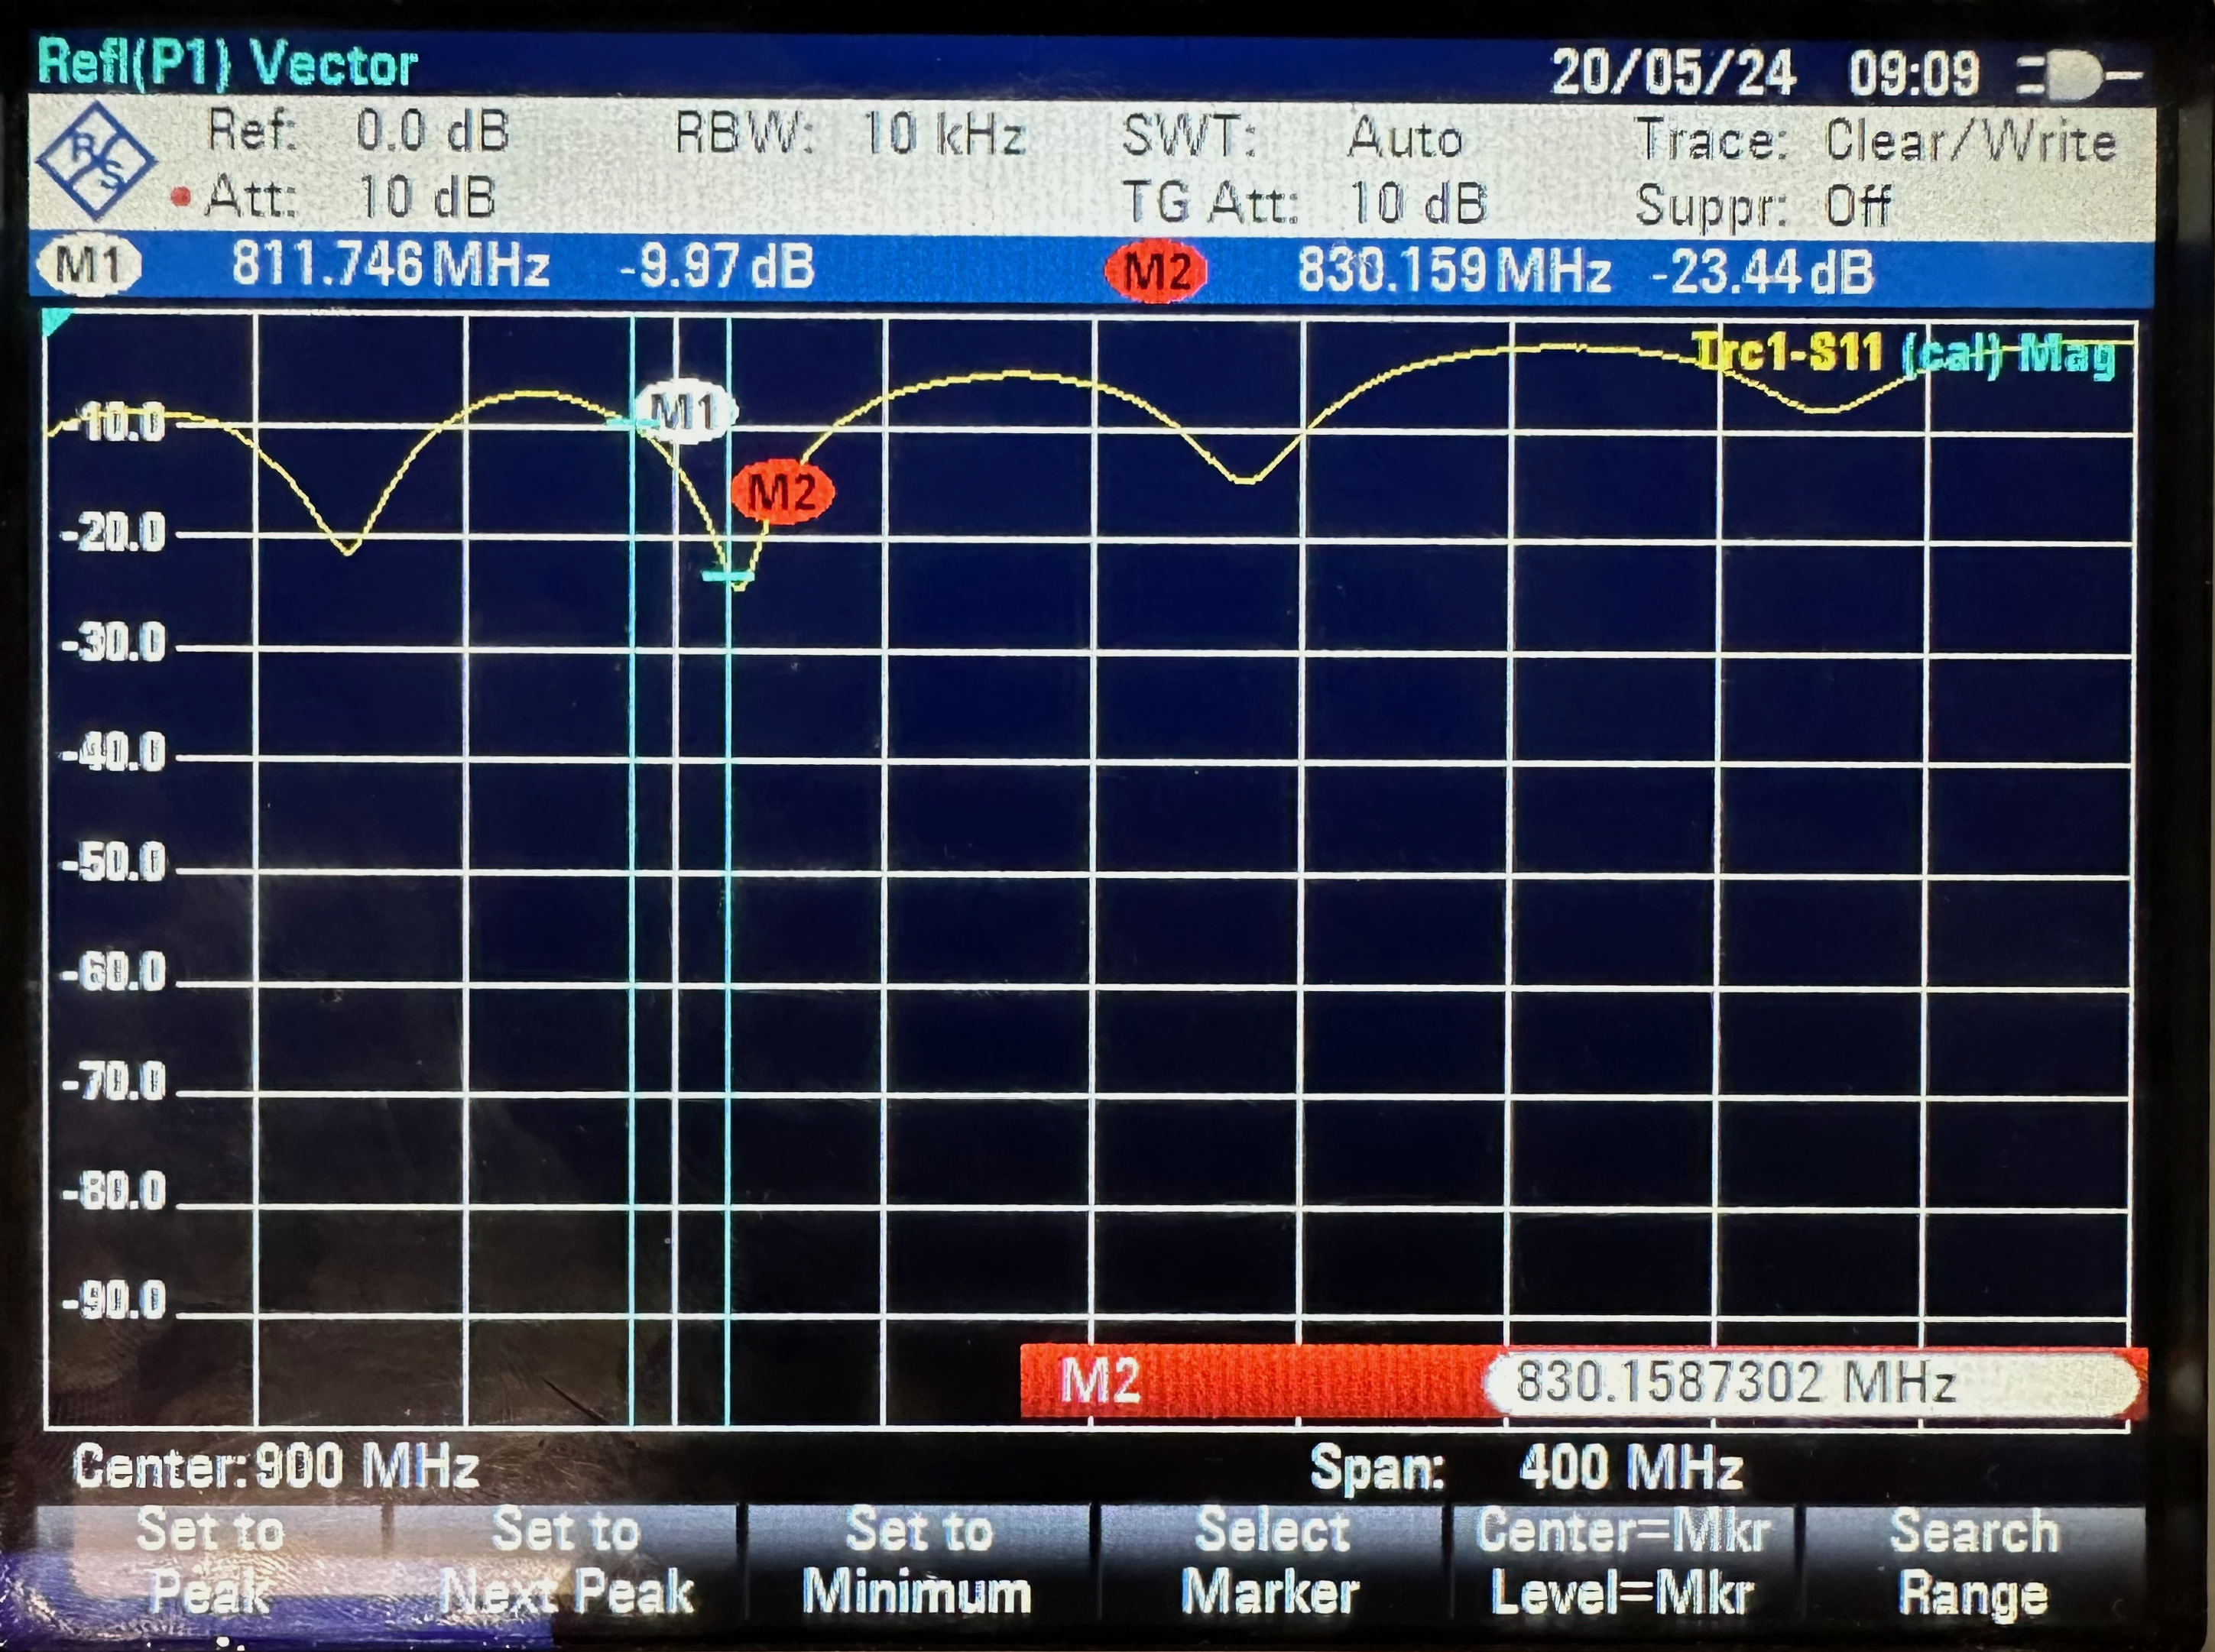
Task: Click the RBW 10 kHz value
Action: pos(944,134)
